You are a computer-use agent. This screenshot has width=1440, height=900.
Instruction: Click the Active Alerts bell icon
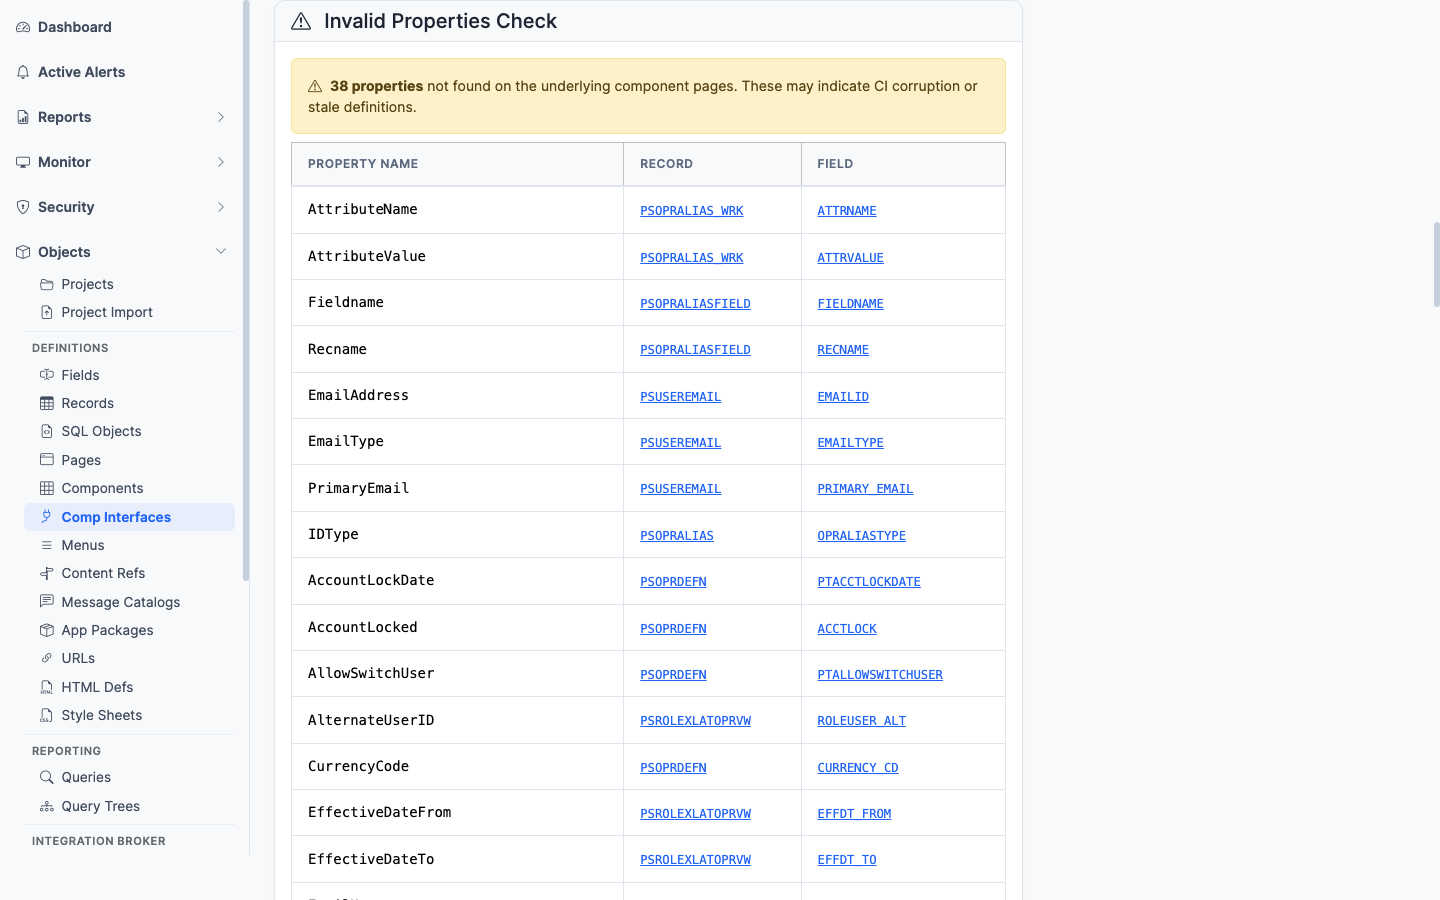23,72
